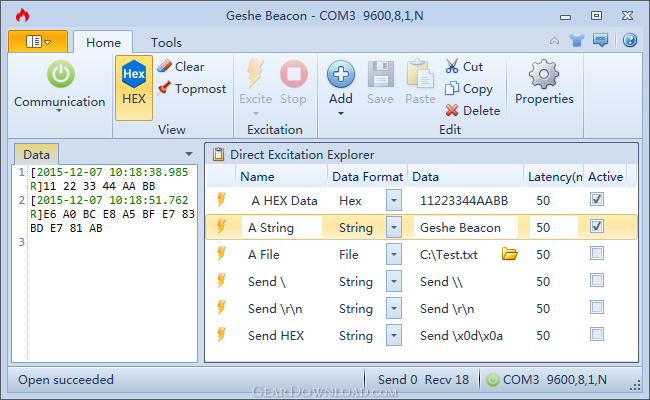Click lightning icon of Send \ row
This screenshot has width=650, height=400.
[x=222, y=280]
